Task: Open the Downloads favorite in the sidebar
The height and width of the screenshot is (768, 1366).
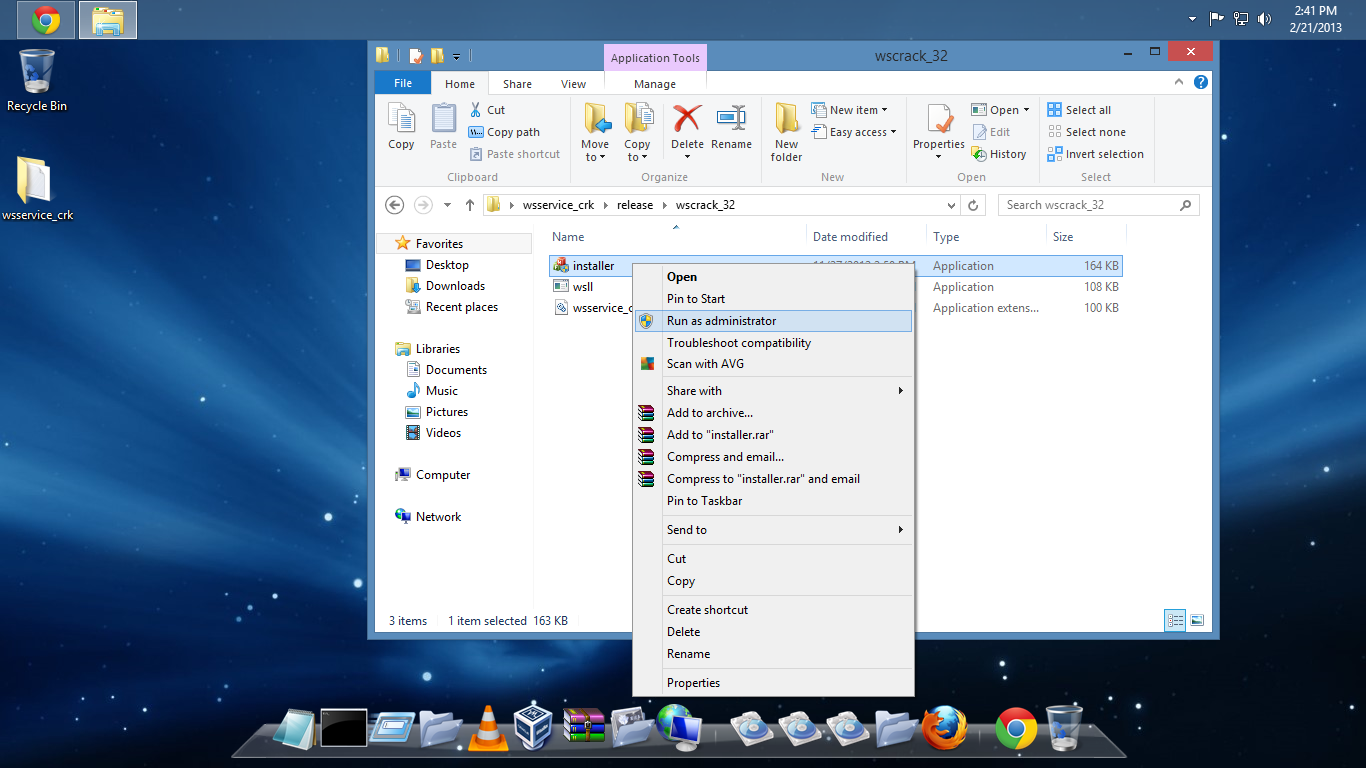Action: pyautogui.click(x=453, y=285)
